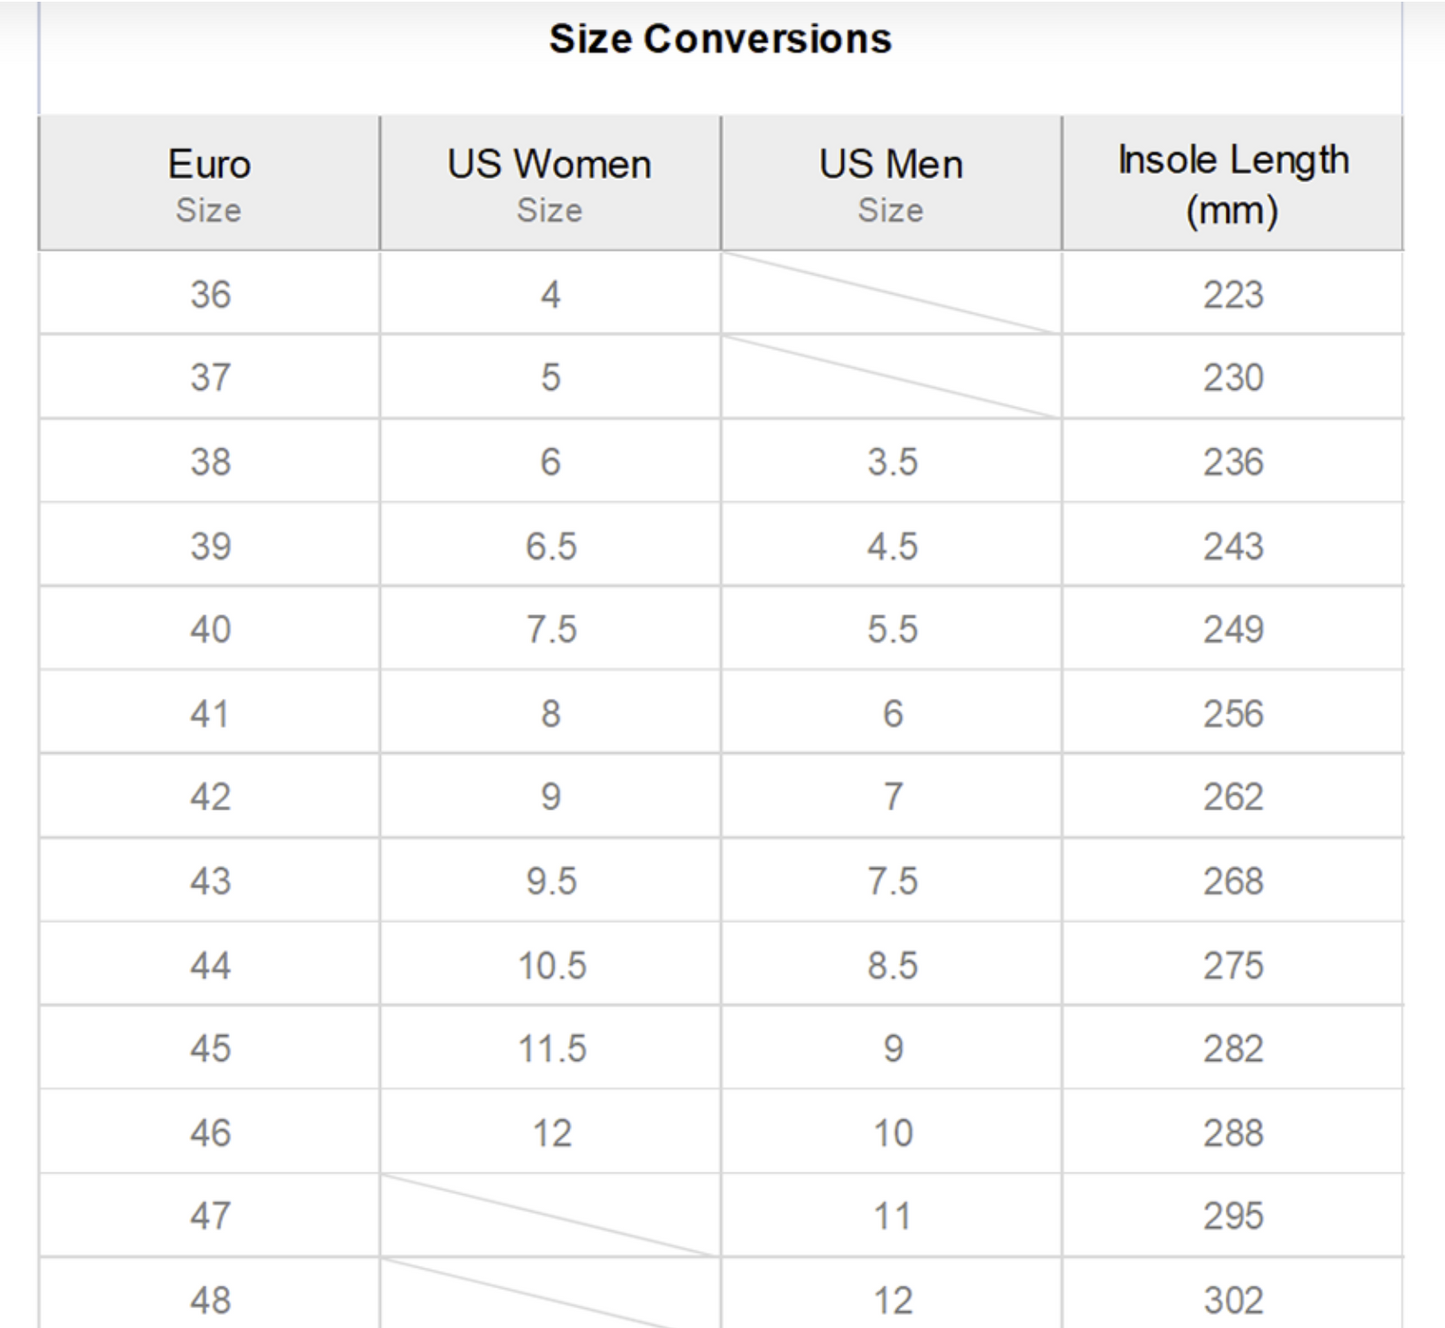Click the US Men Size header

[x=890, y=184]
